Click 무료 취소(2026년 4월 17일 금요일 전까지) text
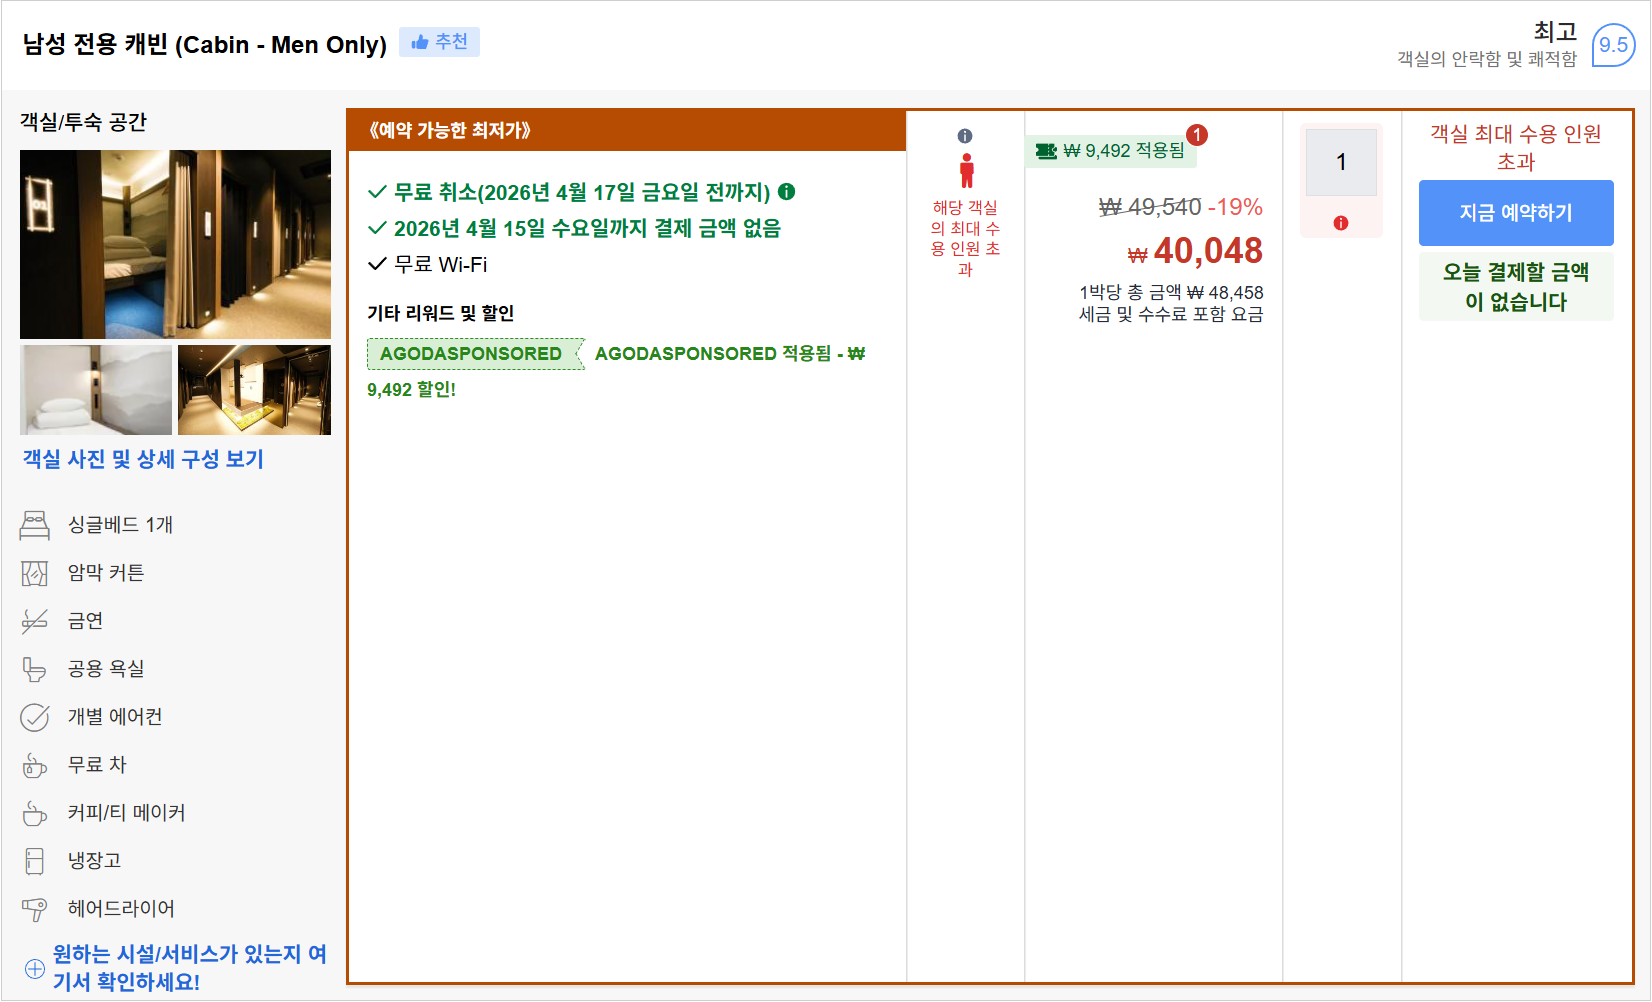Image resolution: width=1652 pixels, height=1002 pixels. 582,192
